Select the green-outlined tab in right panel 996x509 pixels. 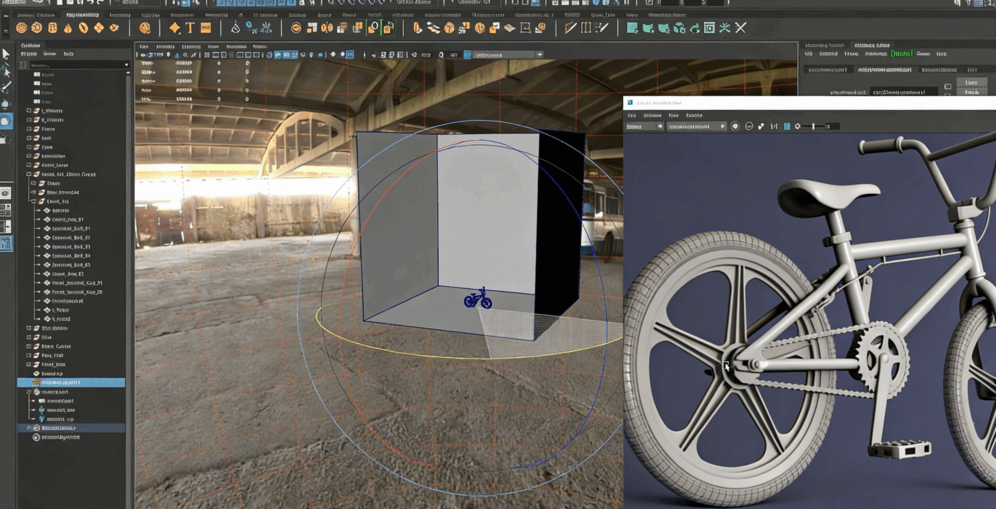901,54
